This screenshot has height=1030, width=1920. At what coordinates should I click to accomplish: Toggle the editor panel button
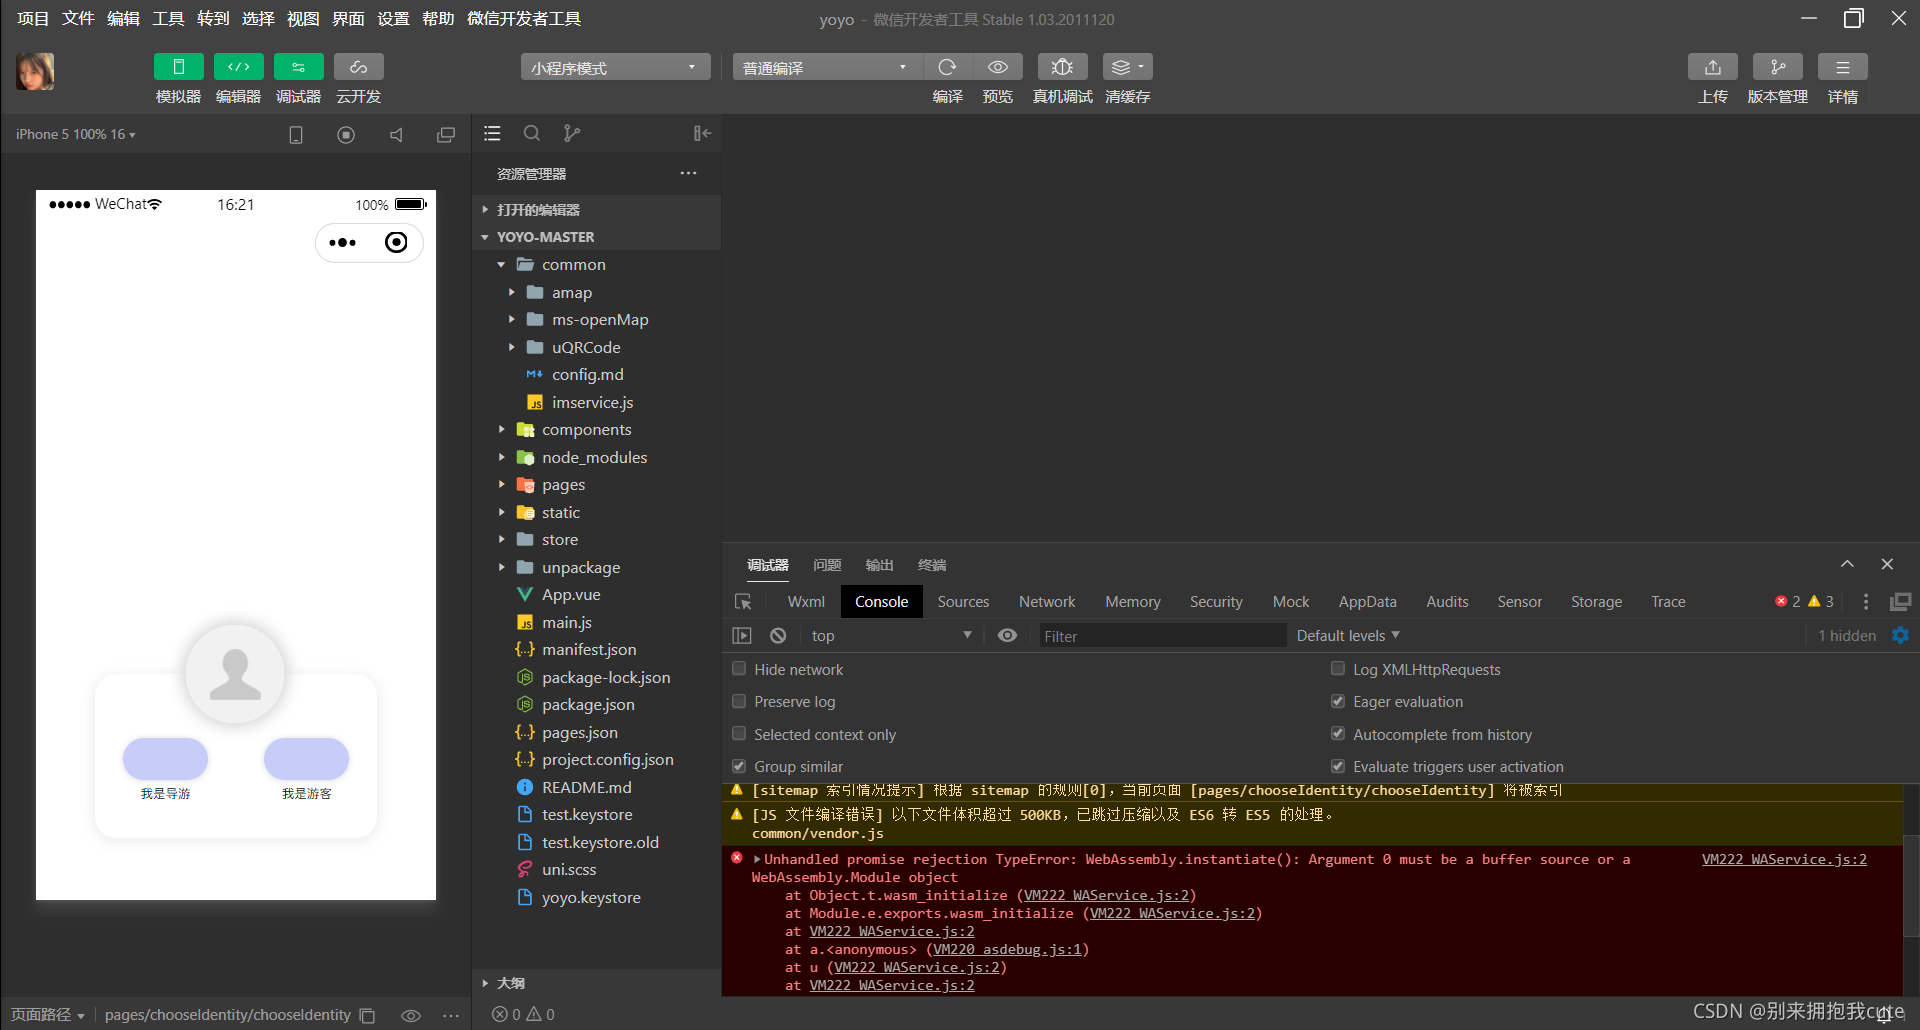point(238,67)
